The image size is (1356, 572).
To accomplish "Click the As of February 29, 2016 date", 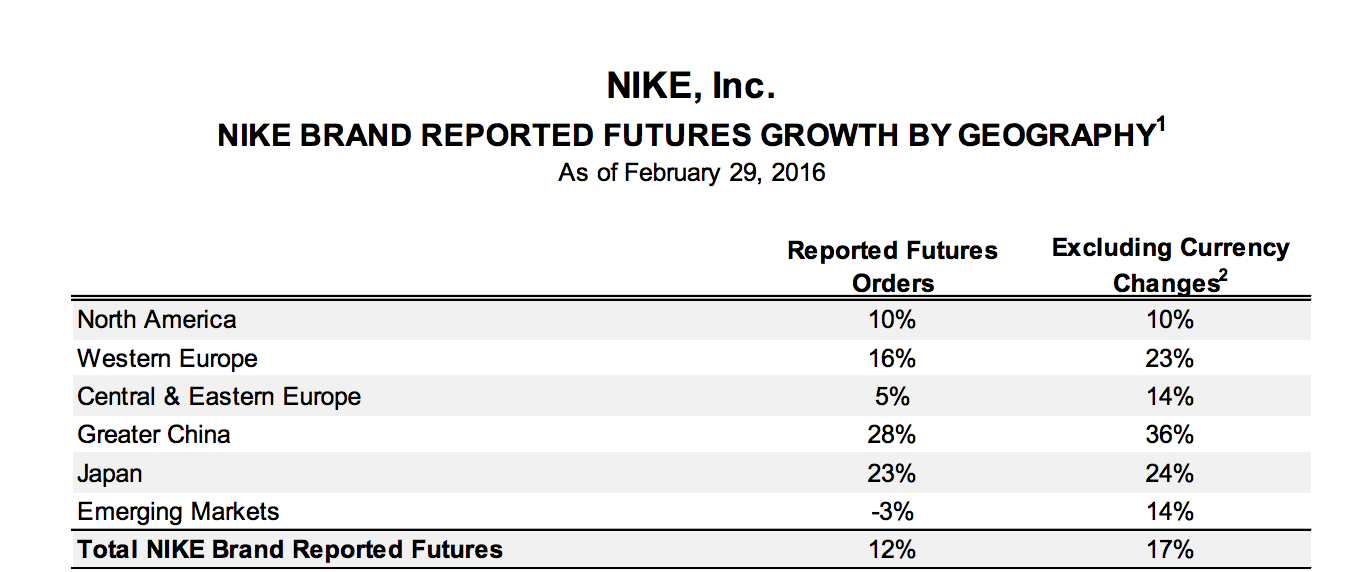I will tap(692, 173).
